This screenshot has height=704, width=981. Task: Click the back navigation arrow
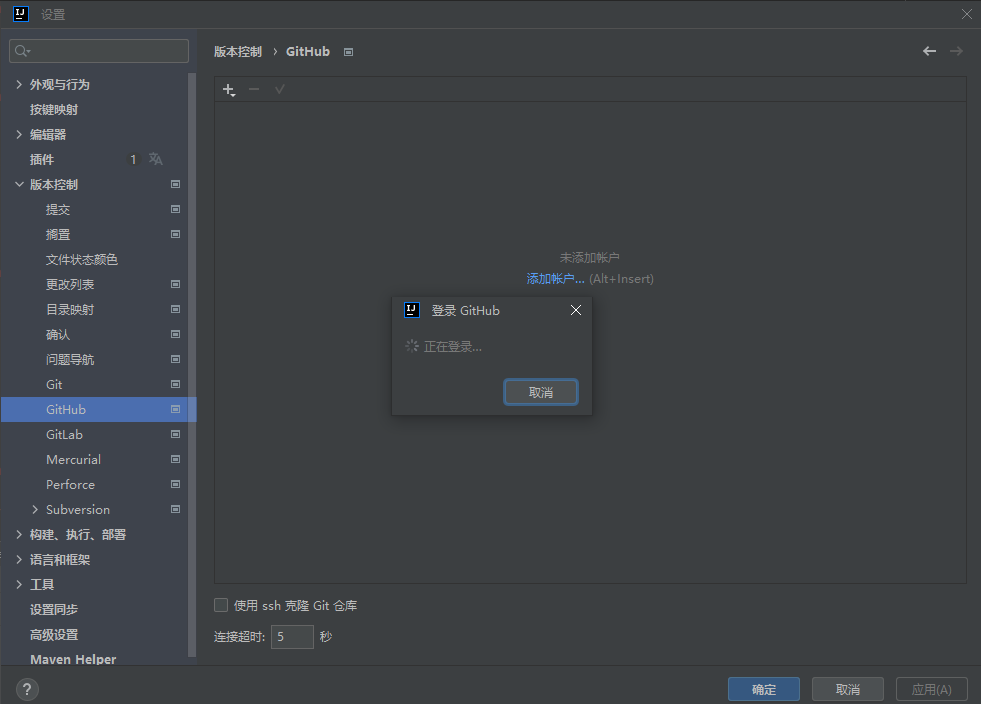point(930,51)
